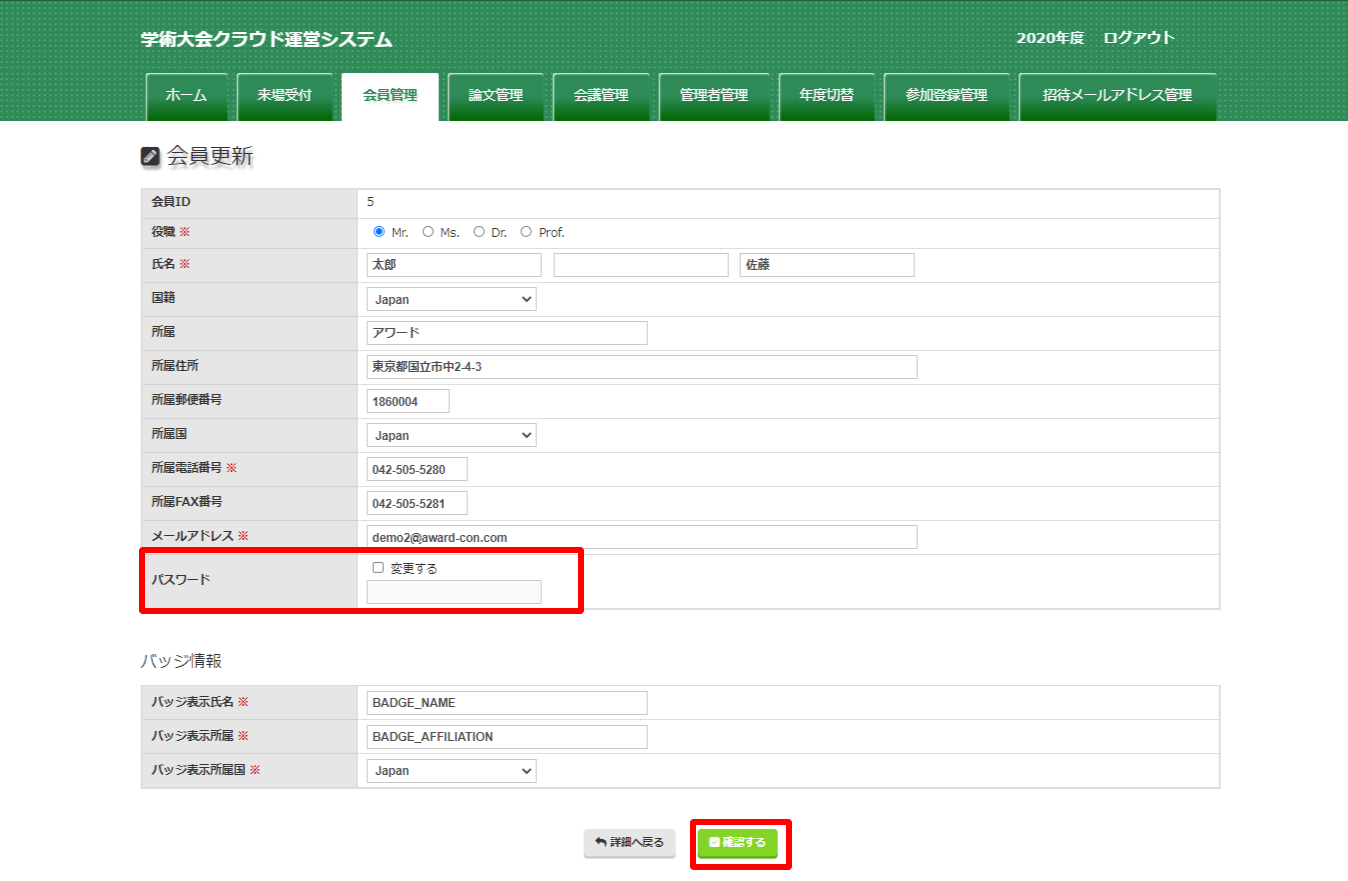The width and height of the screenshot is (1348, 881).
Task: Choose the Dr. title option
Action: click(x=479, y=232)
